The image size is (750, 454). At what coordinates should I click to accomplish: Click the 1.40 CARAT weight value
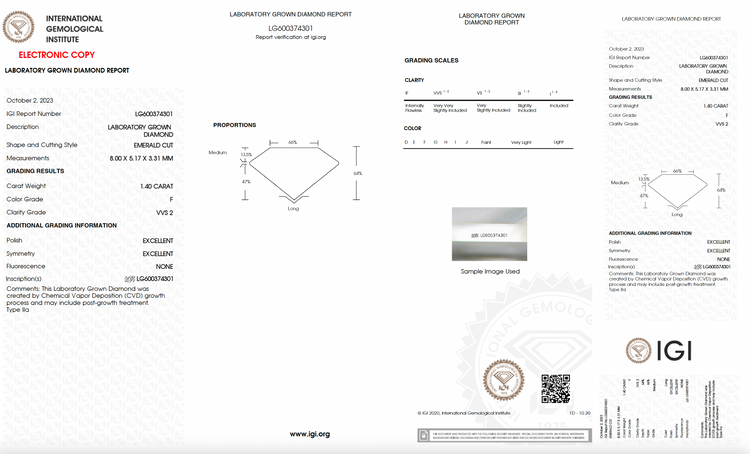click(x=156, y=186)
